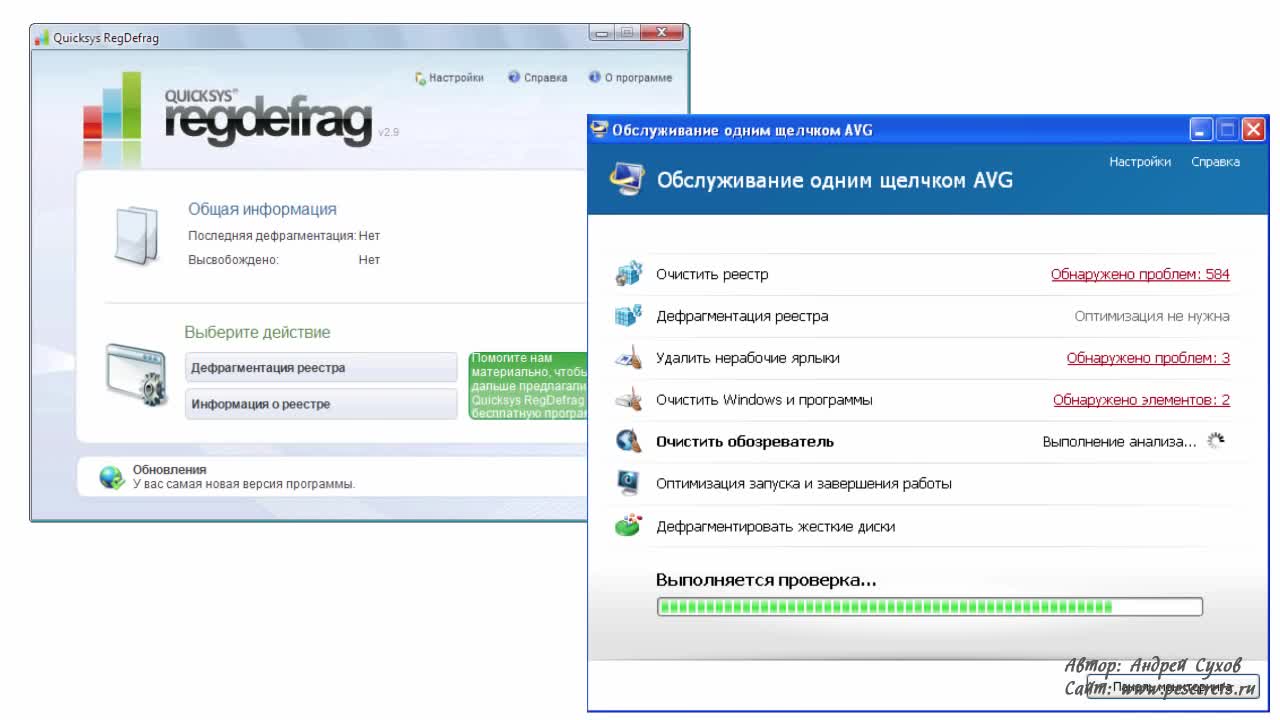Click Дефрагментация реестра button in RegDefrag

pos(321,367)
